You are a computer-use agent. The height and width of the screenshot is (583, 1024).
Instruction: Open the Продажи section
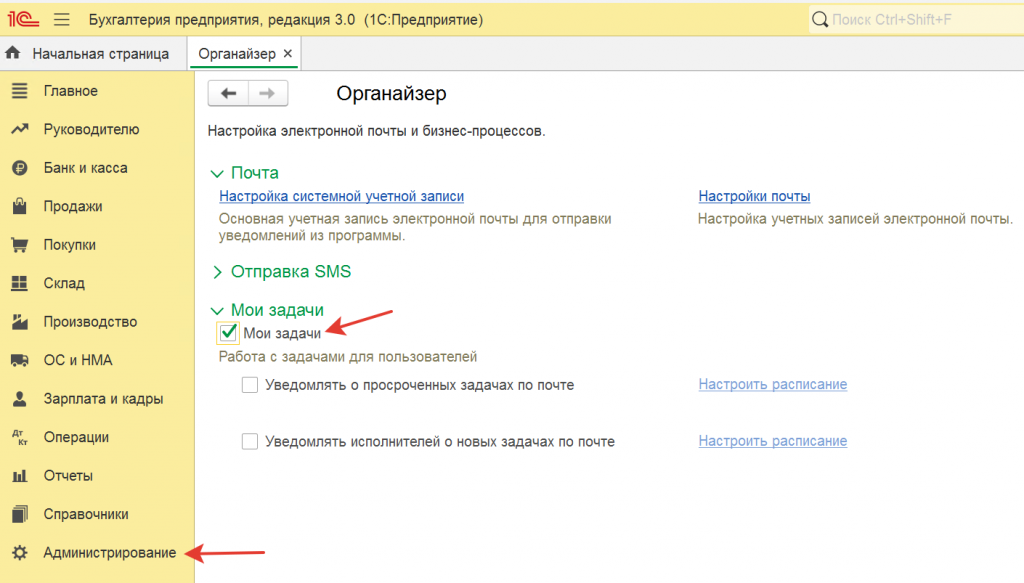tap(73, 206)
